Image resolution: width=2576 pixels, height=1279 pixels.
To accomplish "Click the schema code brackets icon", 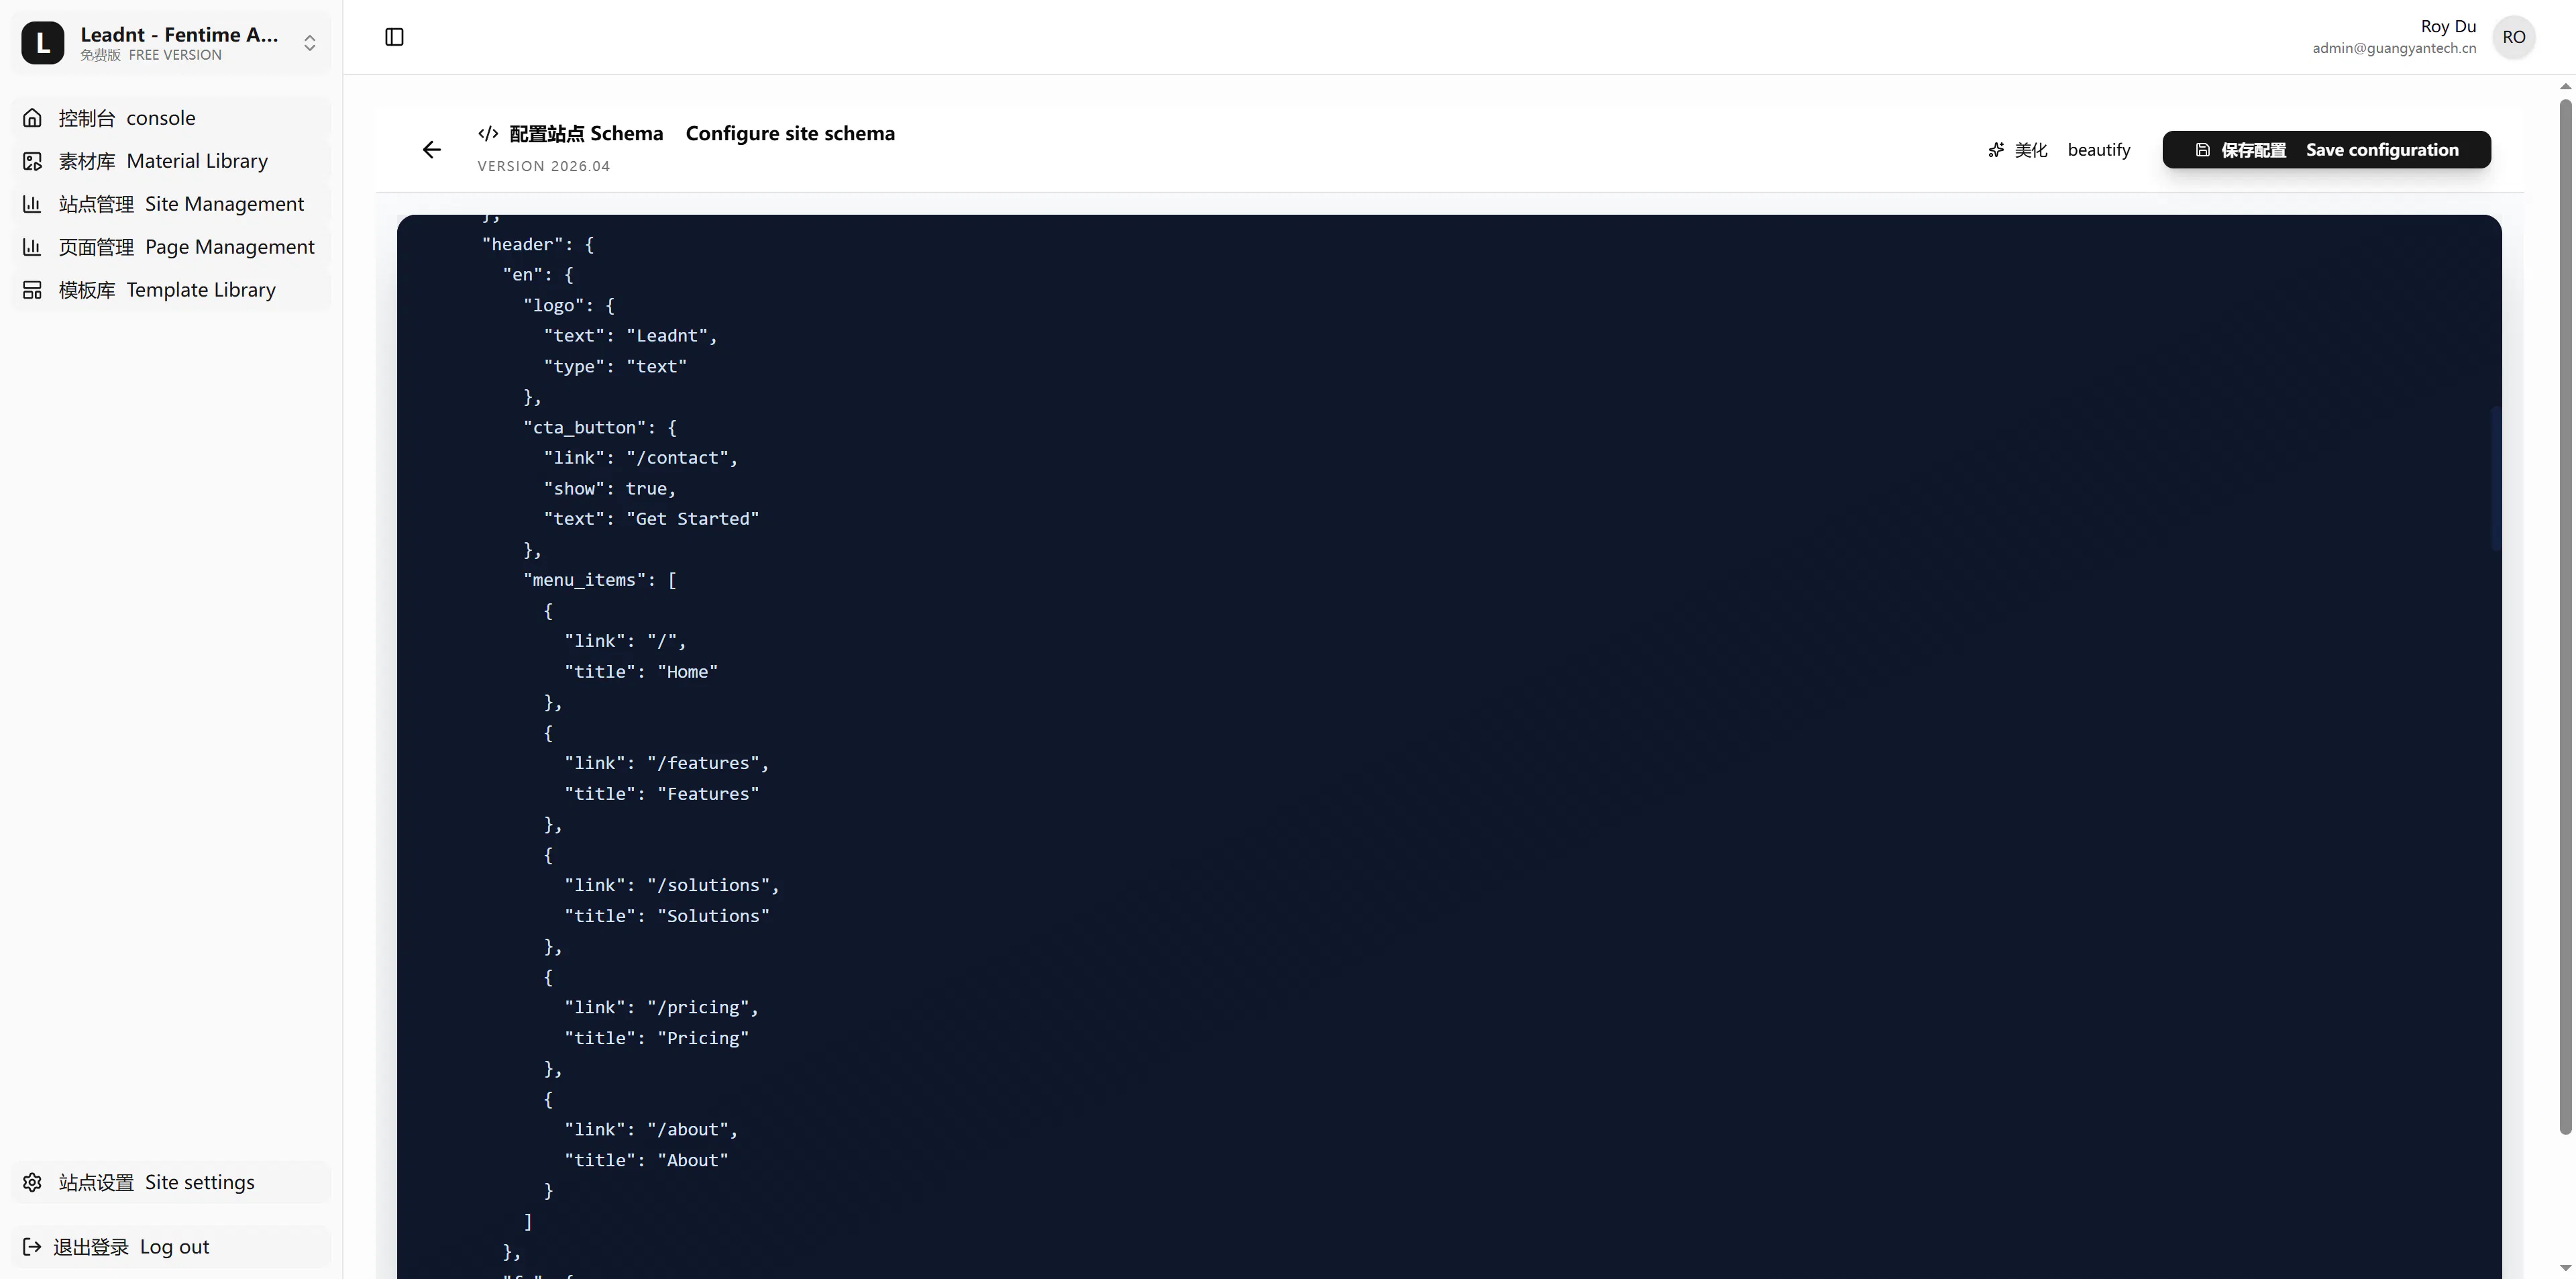I will pyautogui.click(x=488, y=133).
